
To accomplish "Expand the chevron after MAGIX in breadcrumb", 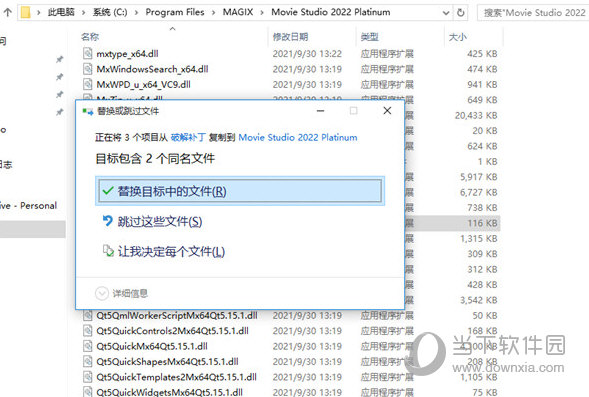I will click(262, 13).
